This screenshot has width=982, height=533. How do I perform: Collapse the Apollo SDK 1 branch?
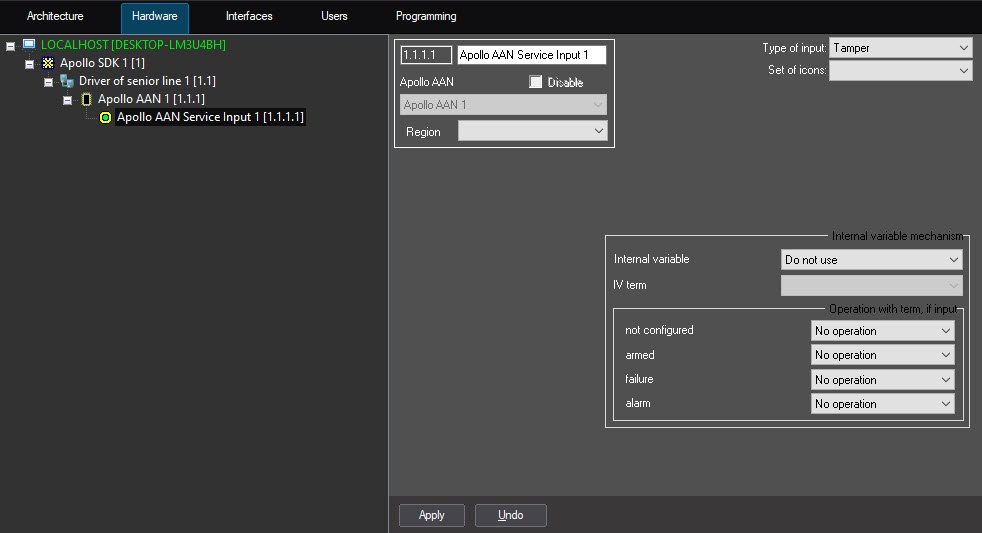29,64
